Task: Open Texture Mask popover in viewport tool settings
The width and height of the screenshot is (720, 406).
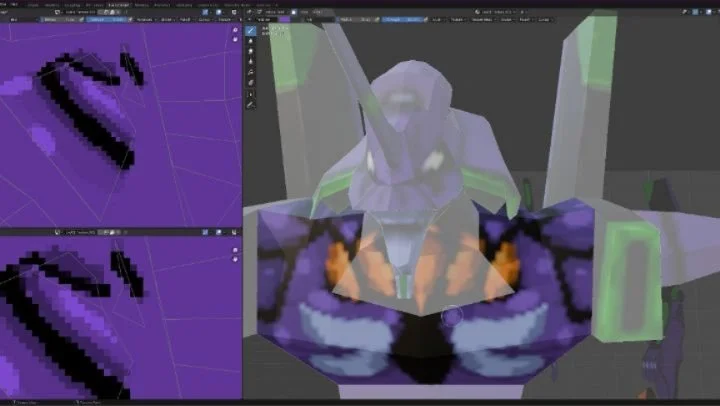Action: 483,19
